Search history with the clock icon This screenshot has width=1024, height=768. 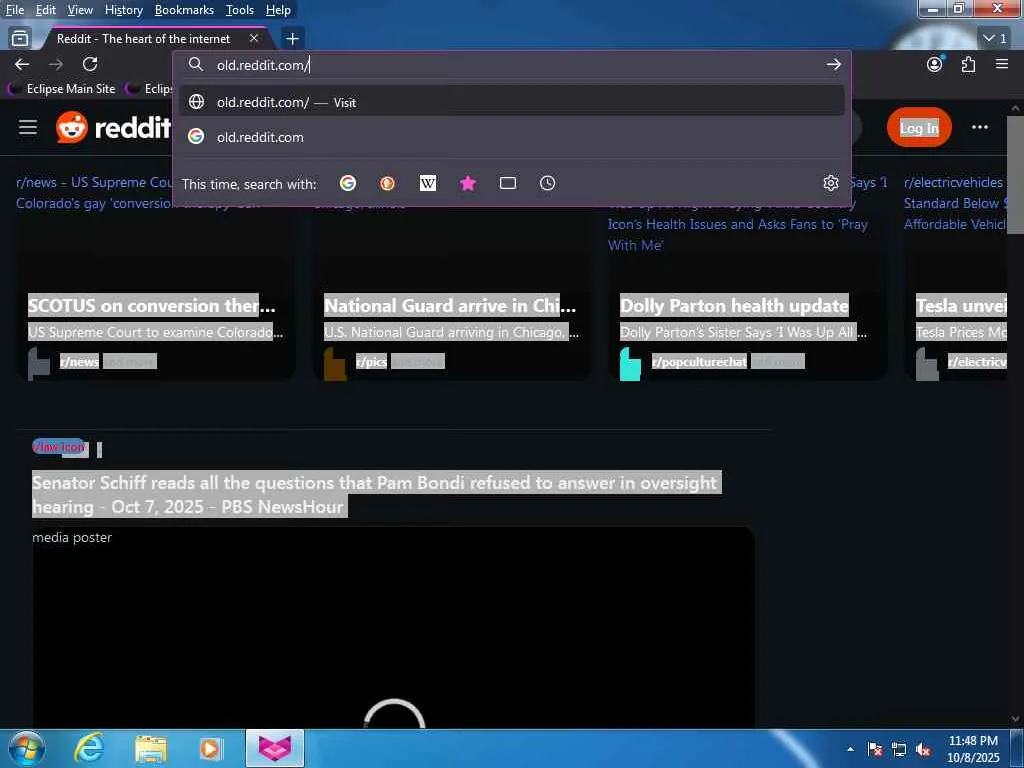547,184
